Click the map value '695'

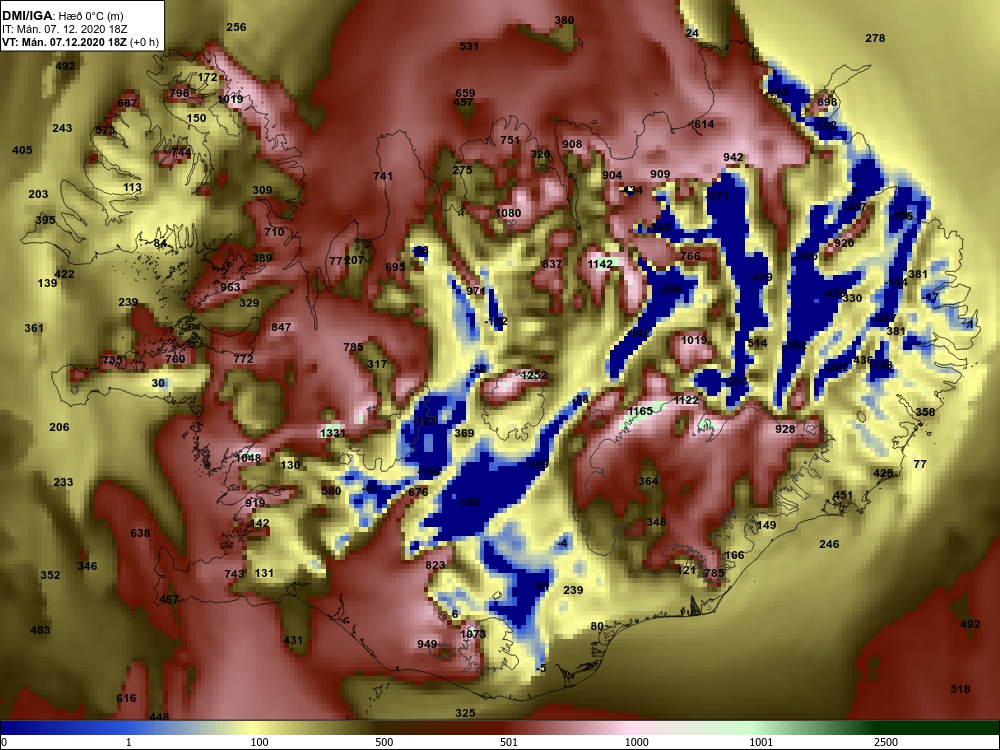[x=395, y=267]
